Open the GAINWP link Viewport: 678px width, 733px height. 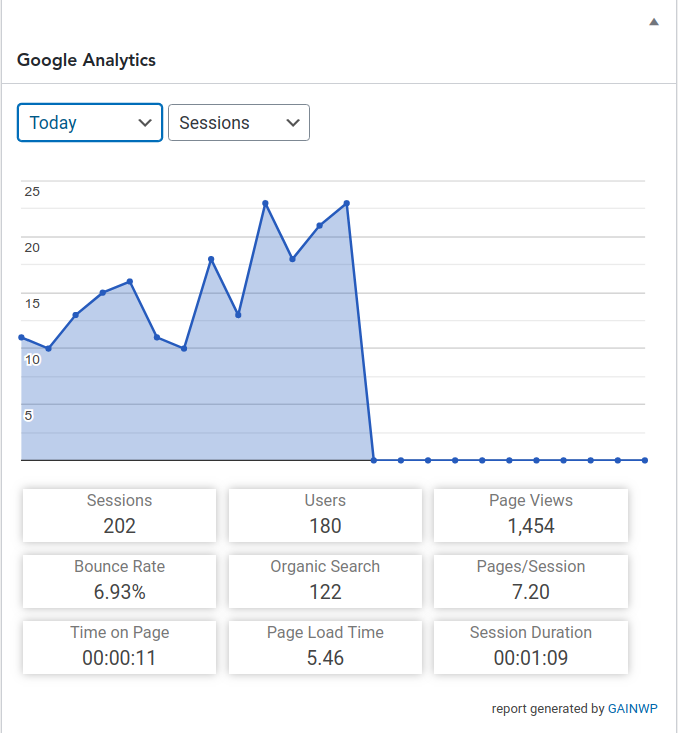coord(632,709)
